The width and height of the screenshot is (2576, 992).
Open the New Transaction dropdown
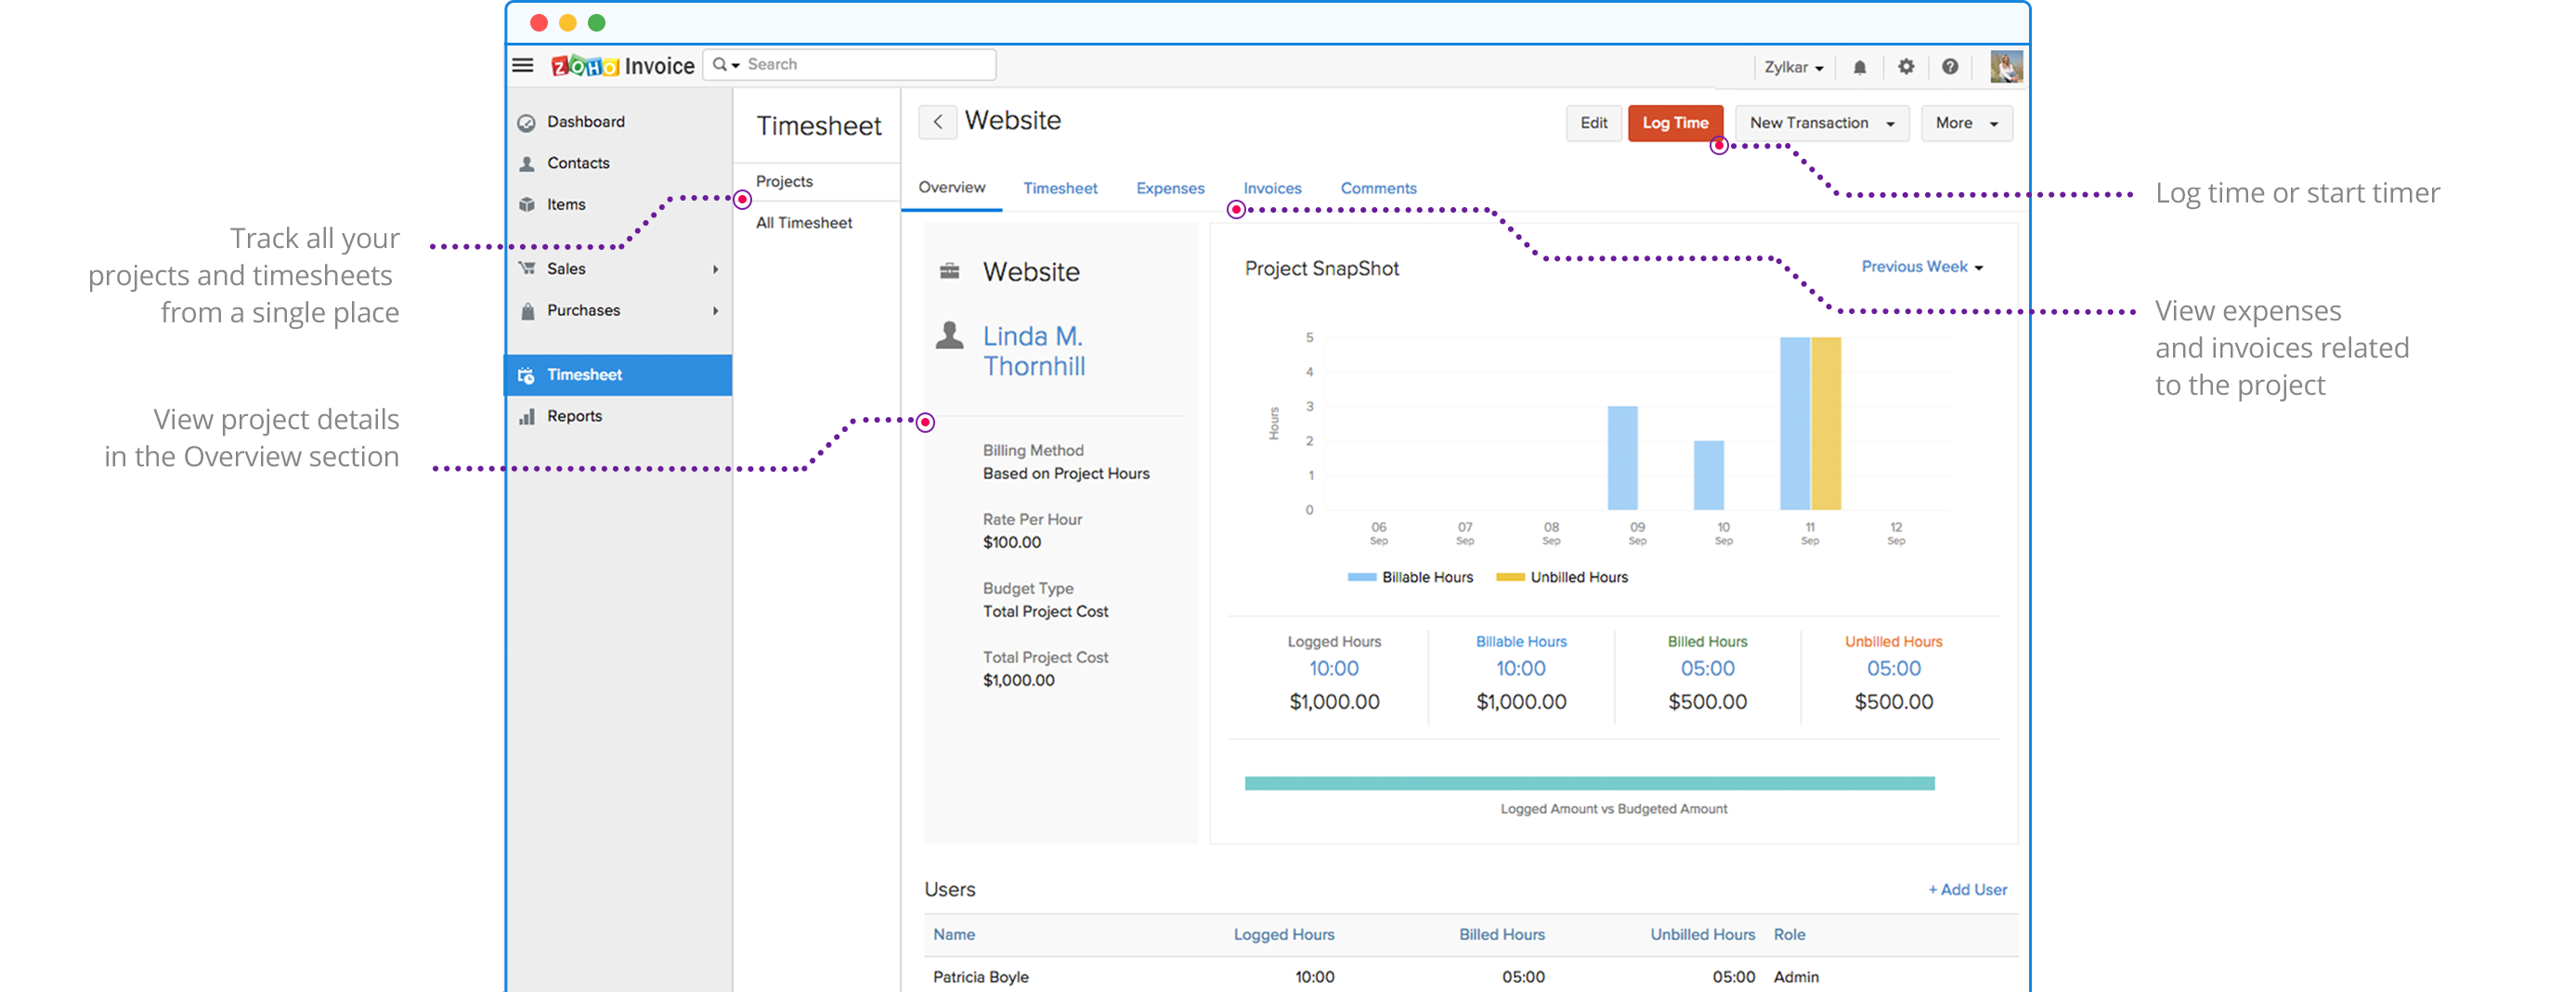[x=1821, y=123]
